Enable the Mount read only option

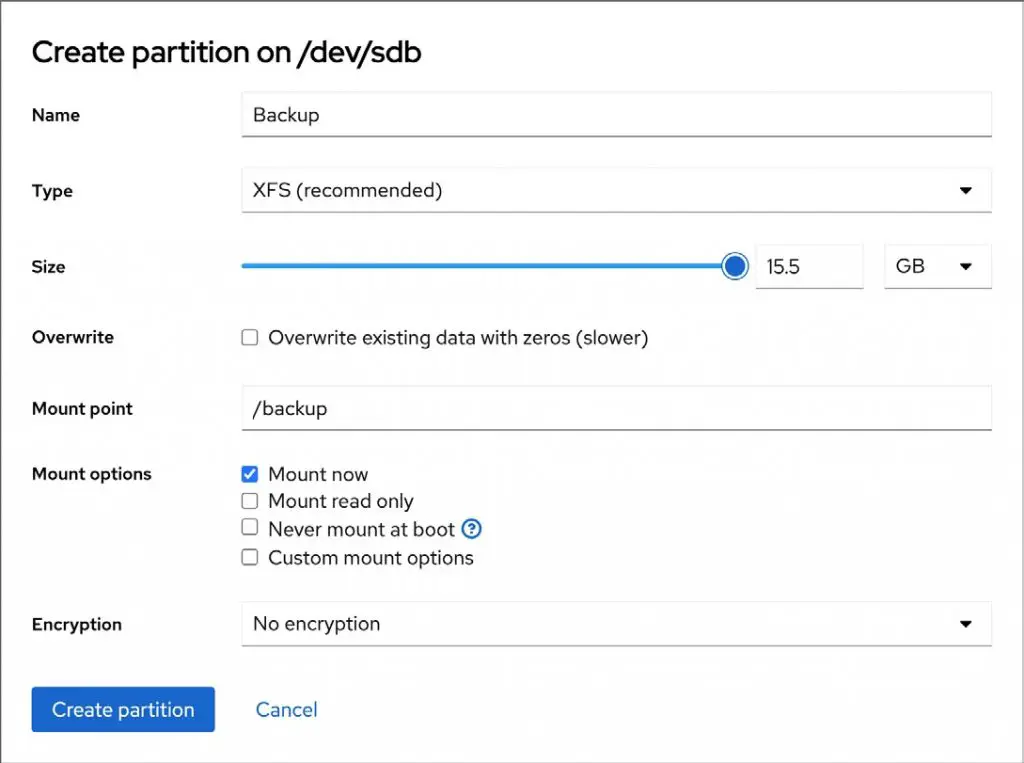[x=250, y=501]
